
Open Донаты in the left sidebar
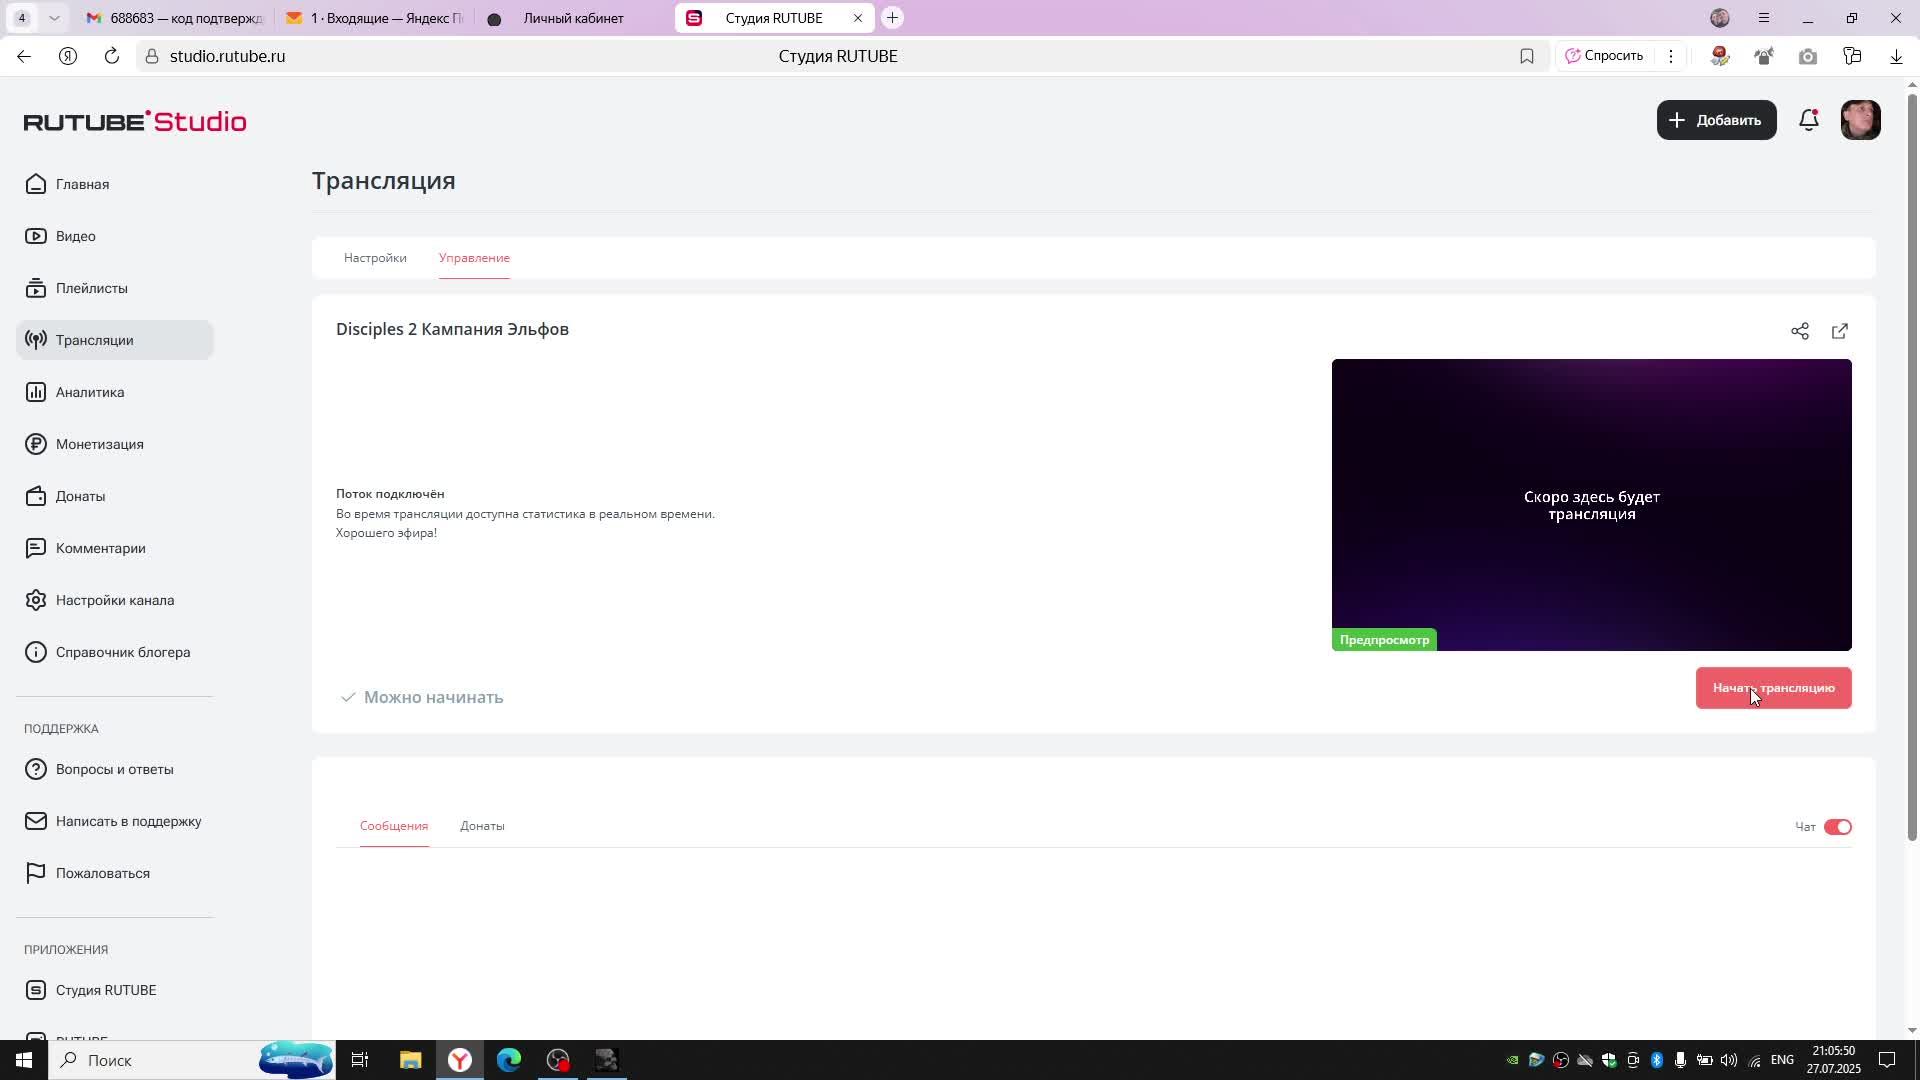(x=80, y=496)
